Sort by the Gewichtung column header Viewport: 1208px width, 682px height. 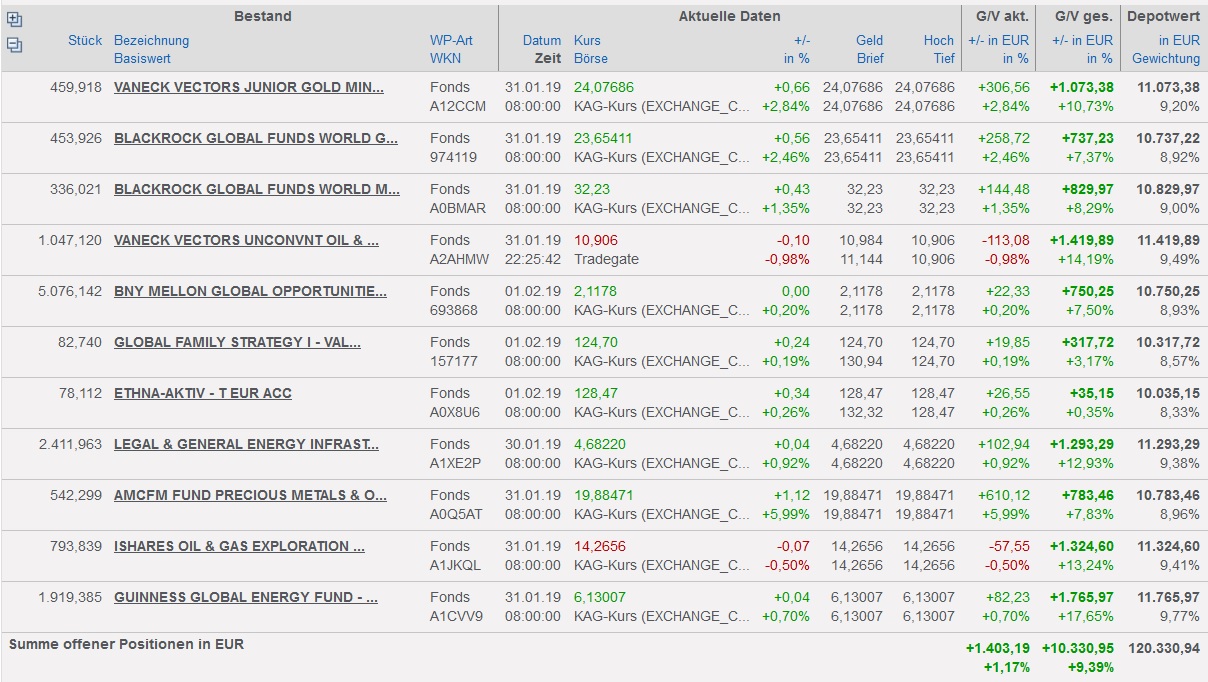pyautogui.click(x=1166, y=59)
